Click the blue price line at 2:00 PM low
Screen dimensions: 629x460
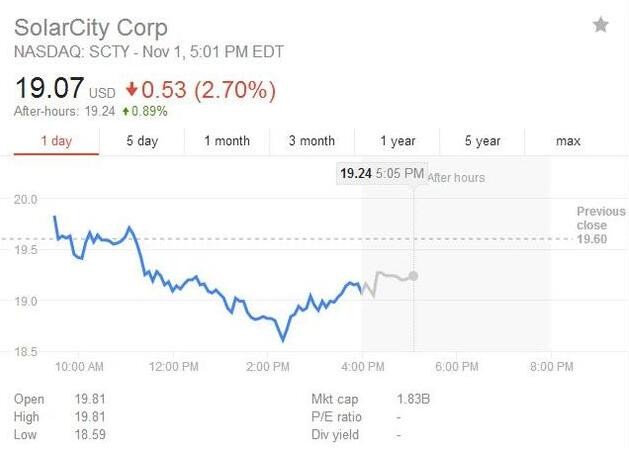click(283, 340)
